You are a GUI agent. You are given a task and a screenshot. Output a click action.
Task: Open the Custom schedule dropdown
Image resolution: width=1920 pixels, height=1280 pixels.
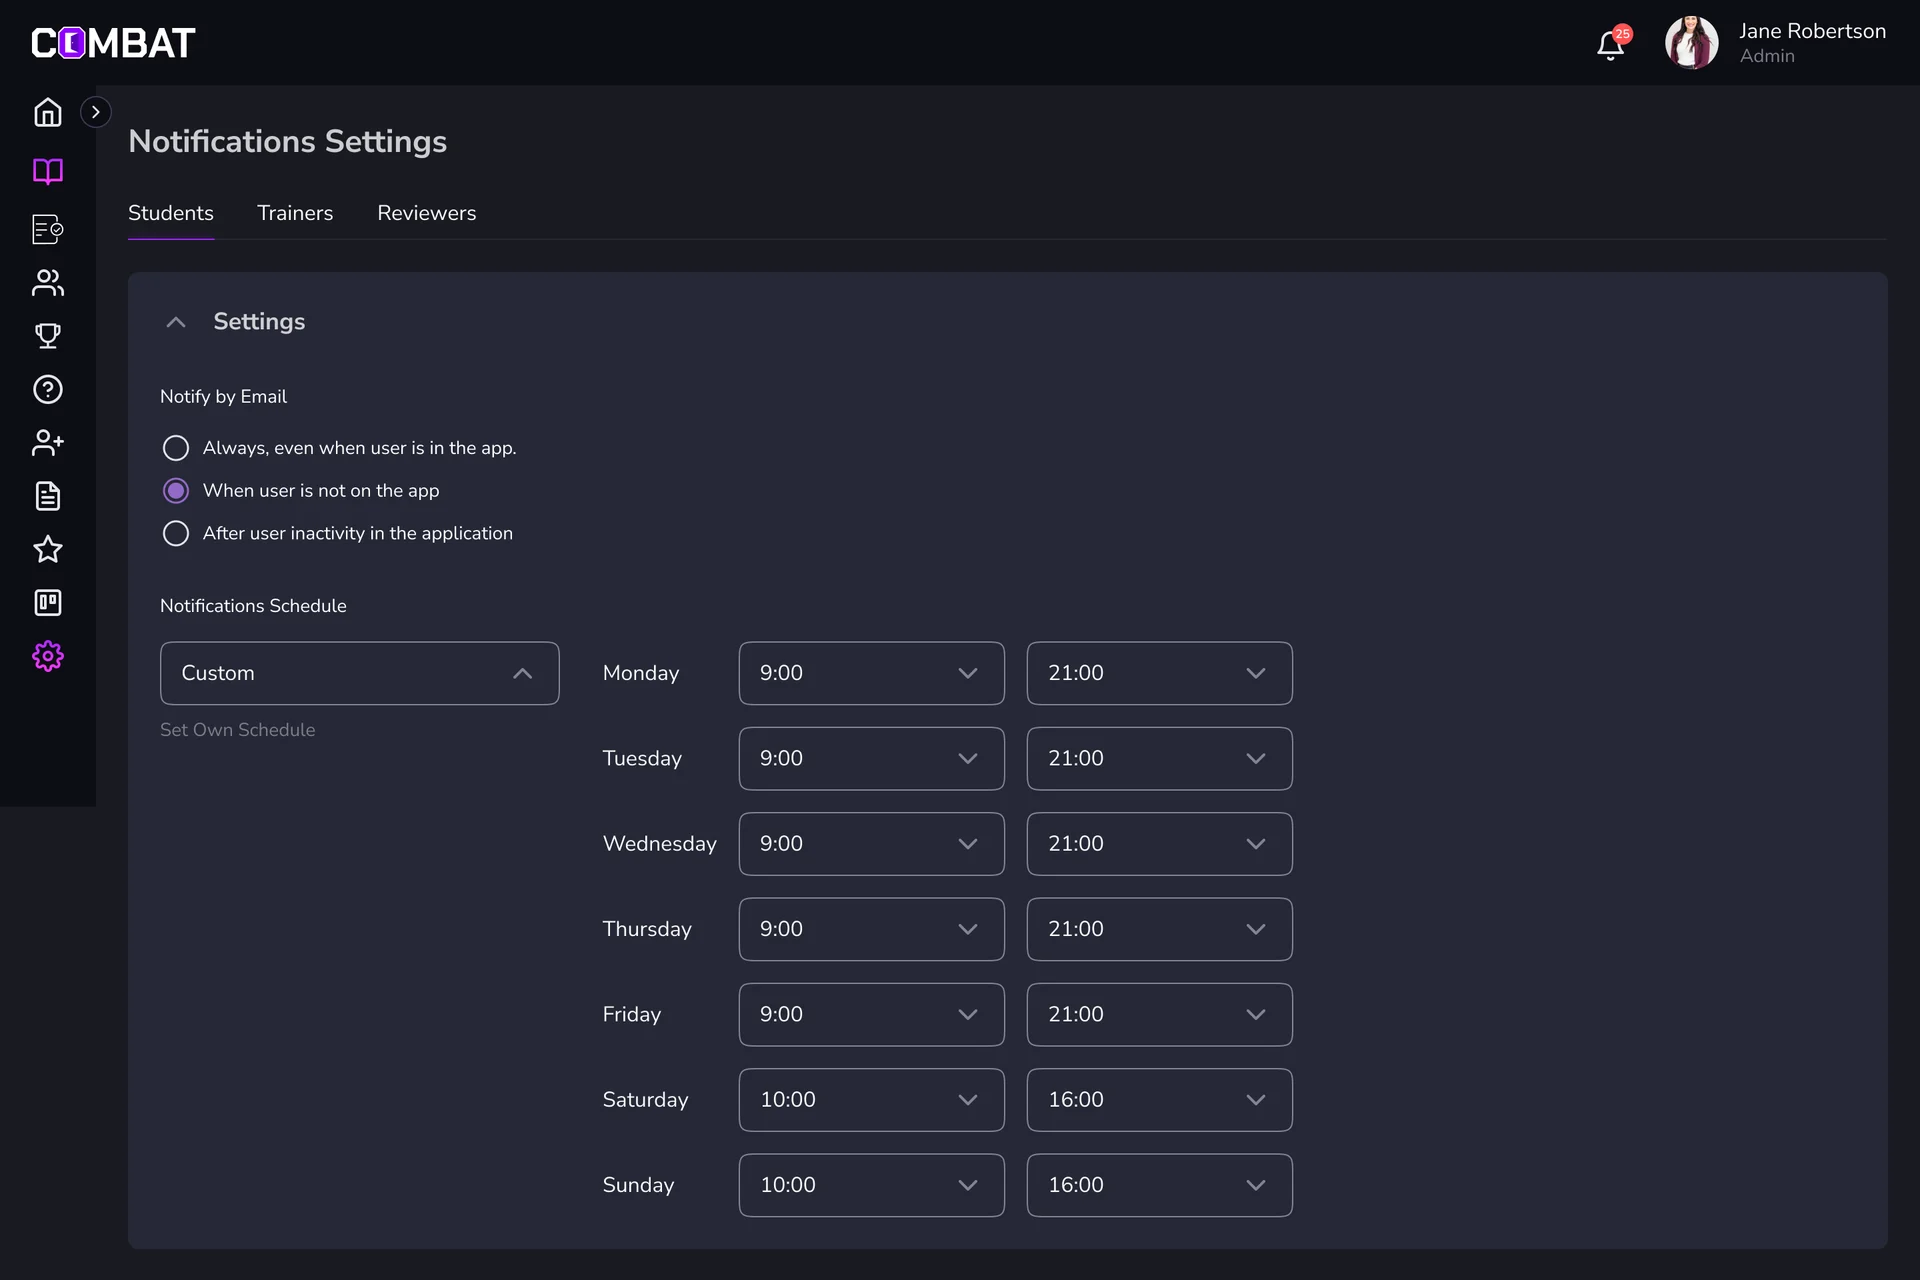point(360,673)
